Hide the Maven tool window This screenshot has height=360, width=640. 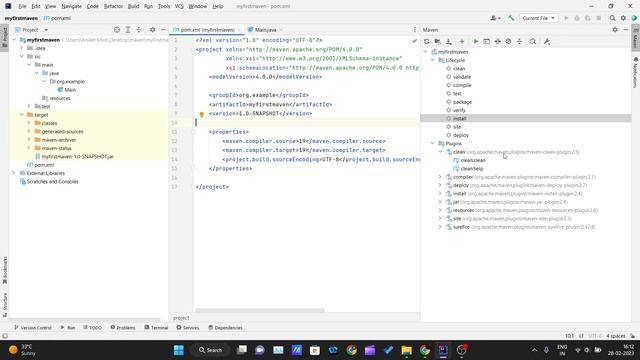626,30
